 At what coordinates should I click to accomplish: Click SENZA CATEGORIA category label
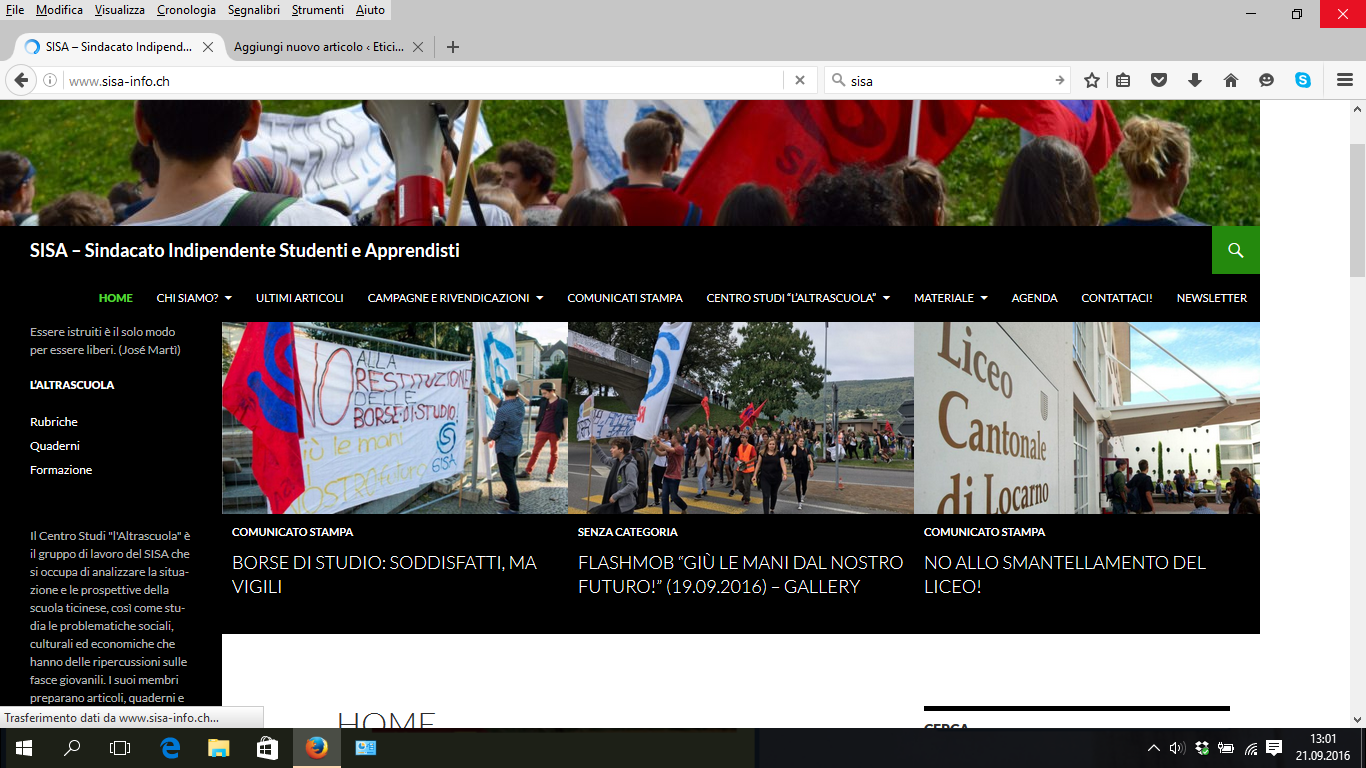point(628,532)
